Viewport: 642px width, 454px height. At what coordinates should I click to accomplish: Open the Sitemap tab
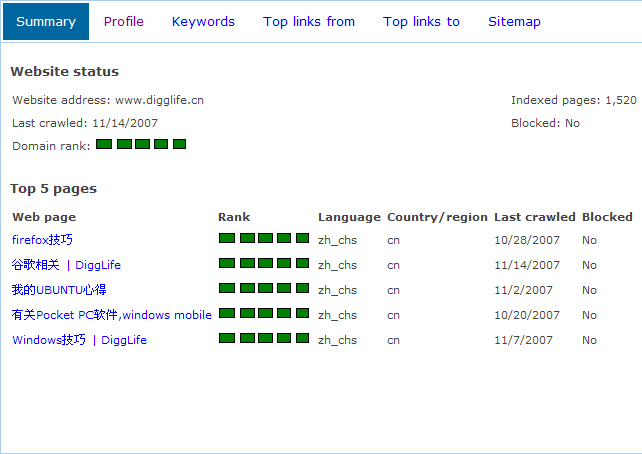[x=514, y=22]
